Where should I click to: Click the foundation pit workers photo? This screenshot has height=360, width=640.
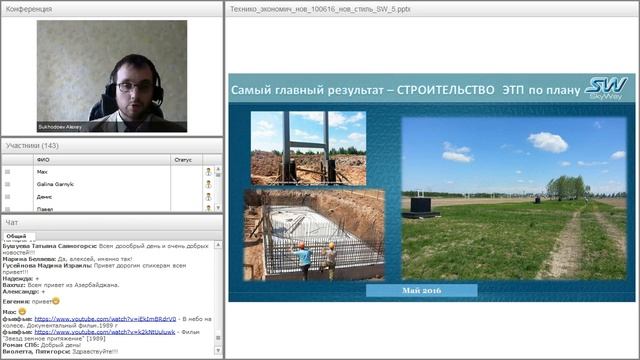pos(314,235)
